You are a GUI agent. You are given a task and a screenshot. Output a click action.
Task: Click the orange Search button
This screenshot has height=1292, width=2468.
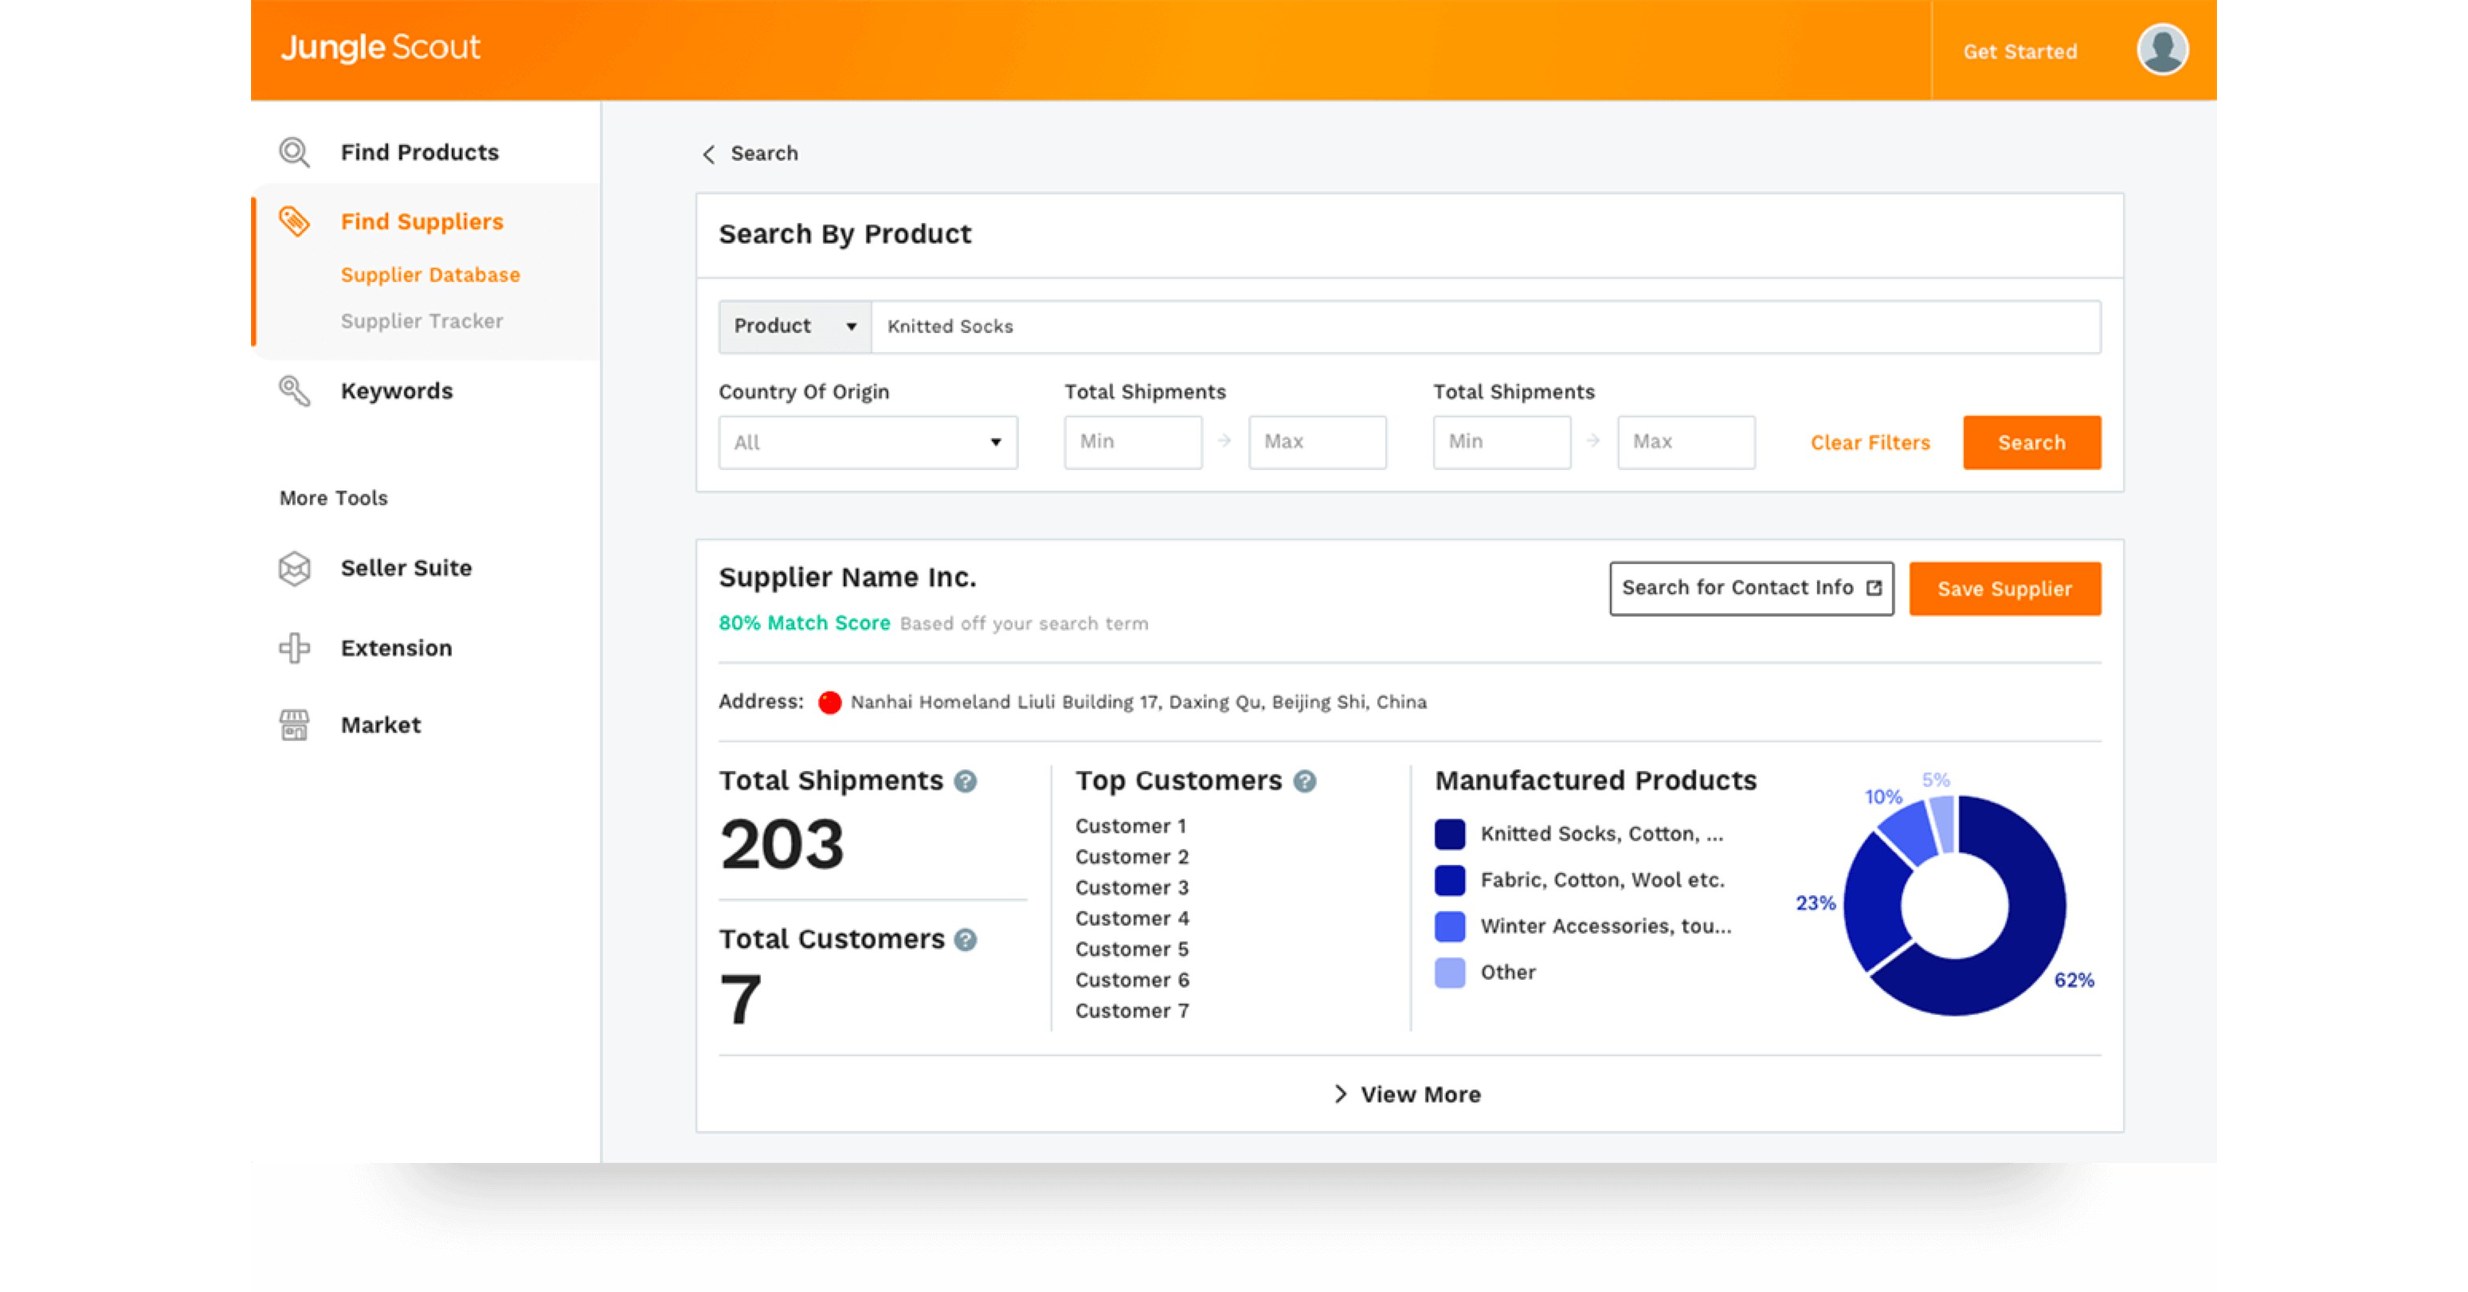tap(2031, 443)
